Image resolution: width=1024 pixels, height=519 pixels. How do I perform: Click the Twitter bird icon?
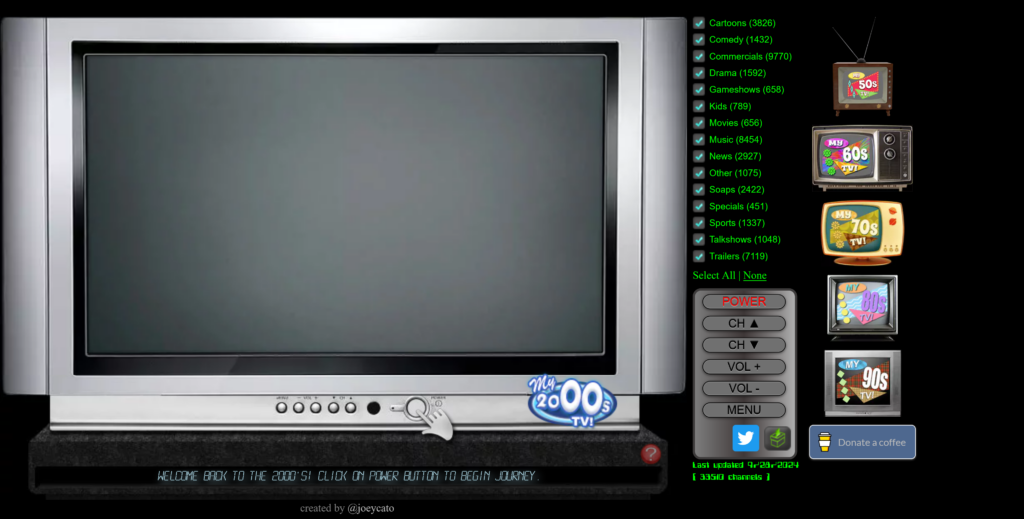[745, 438]
